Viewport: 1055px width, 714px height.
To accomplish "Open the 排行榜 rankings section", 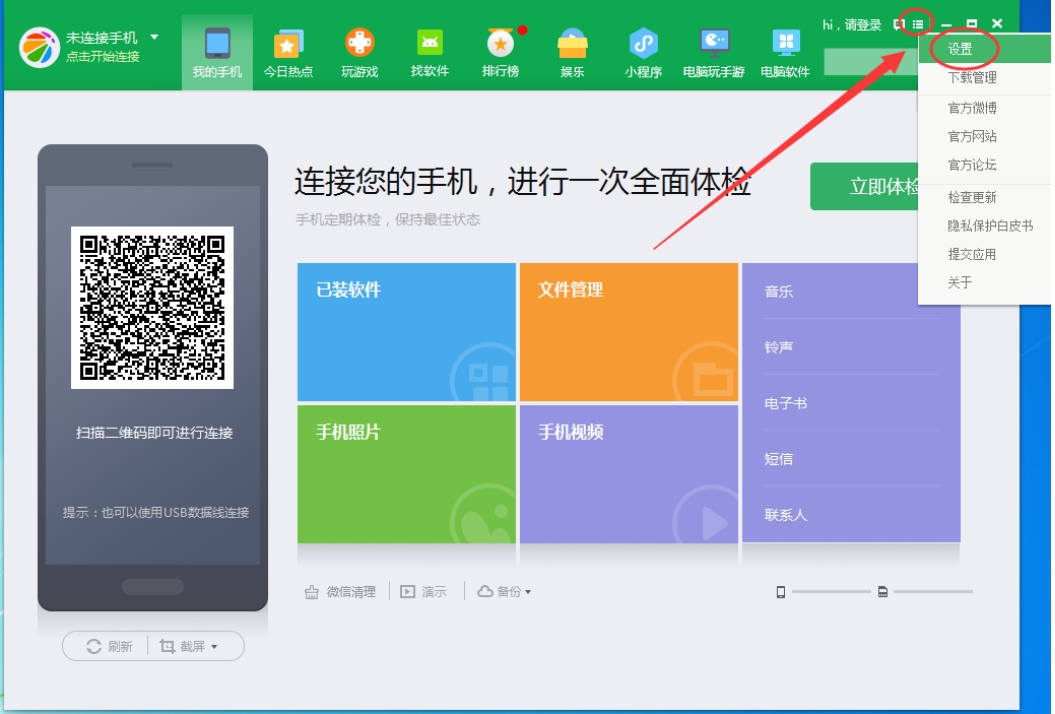I will pos(501,52).
